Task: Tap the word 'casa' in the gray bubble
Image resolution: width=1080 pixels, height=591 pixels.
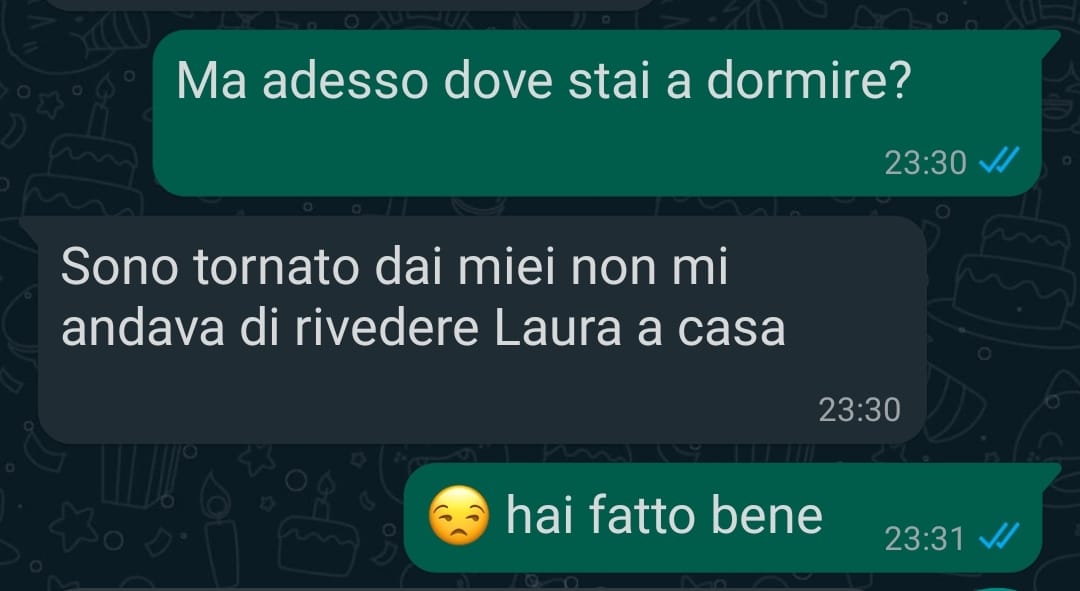Action: pos(731,331)
